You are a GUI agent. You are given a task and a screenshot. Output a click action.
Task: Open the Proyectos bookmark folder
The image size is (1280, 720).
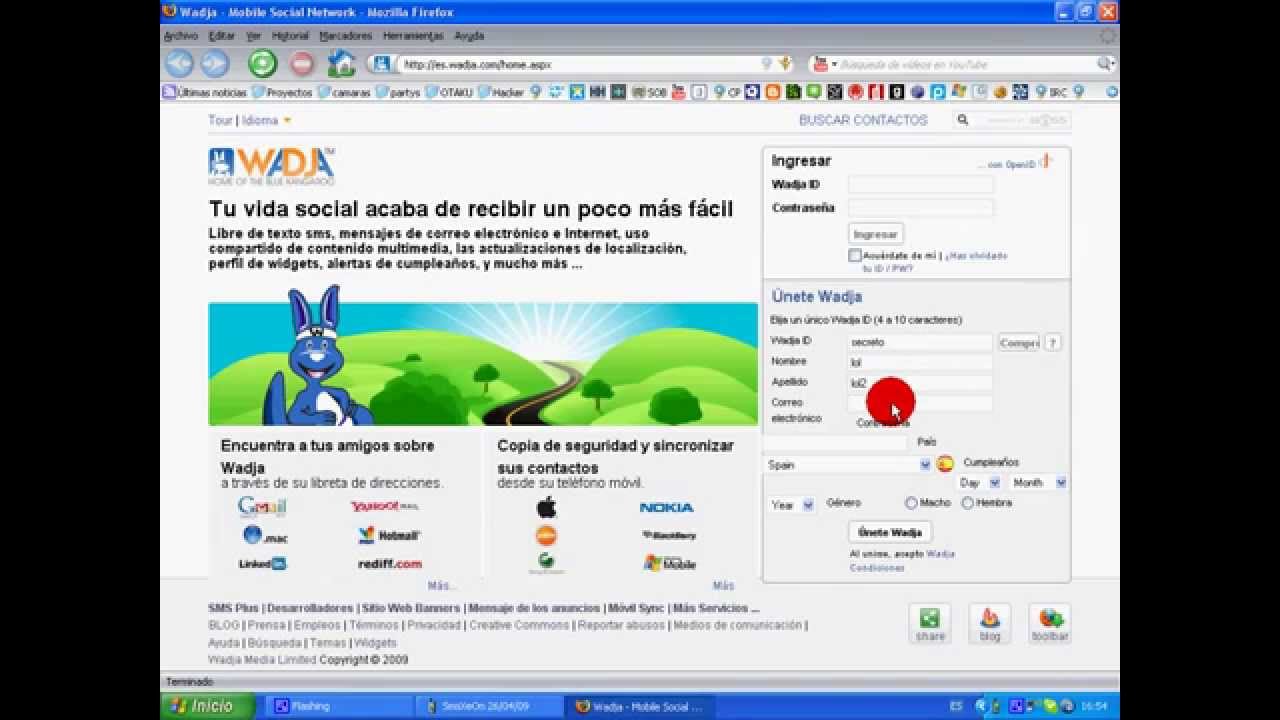pyautogui.click(x=282, y=92)
